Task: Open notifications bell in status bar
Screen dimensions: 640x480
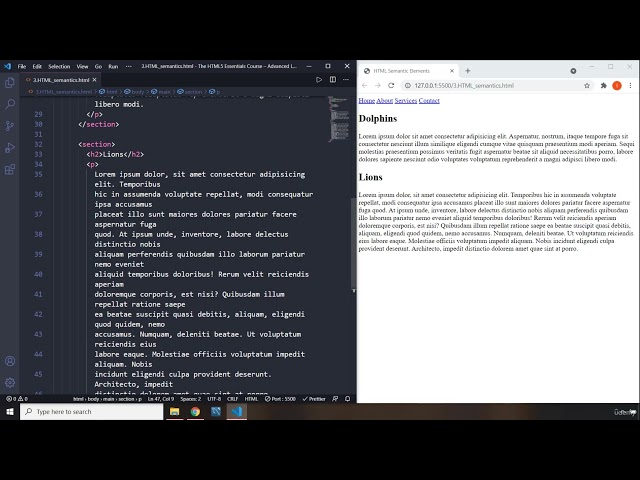Action: pyautogui.click(x=347, y=399)
